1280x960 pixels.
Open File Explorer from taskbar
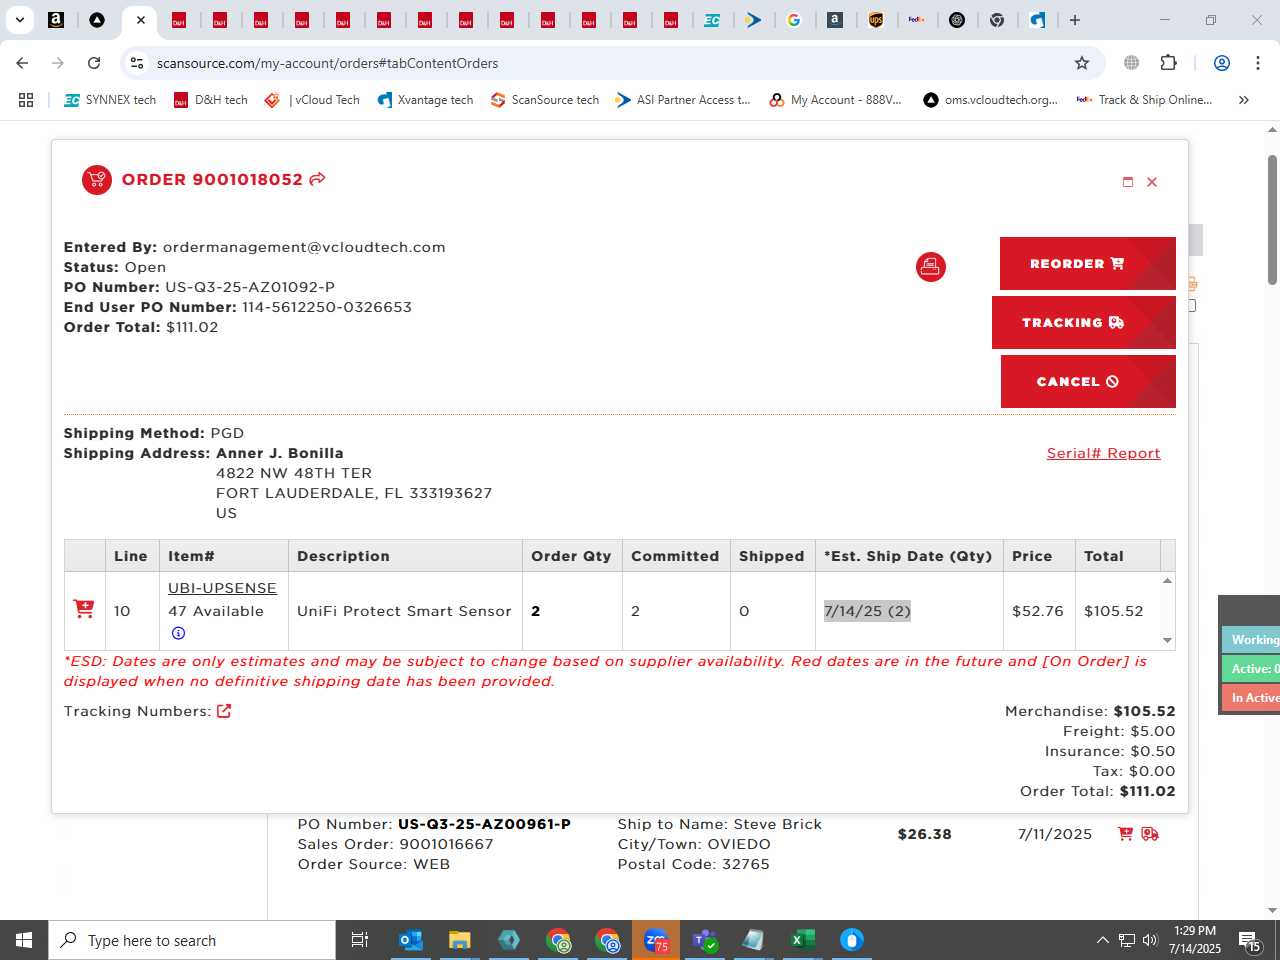(459, 940)
